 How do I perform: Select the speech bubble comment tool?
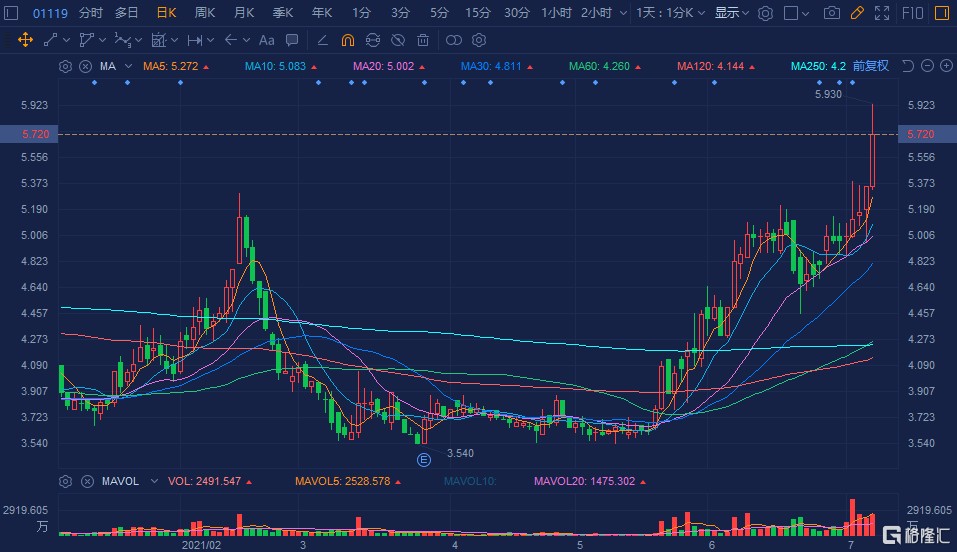click(291, 40)
